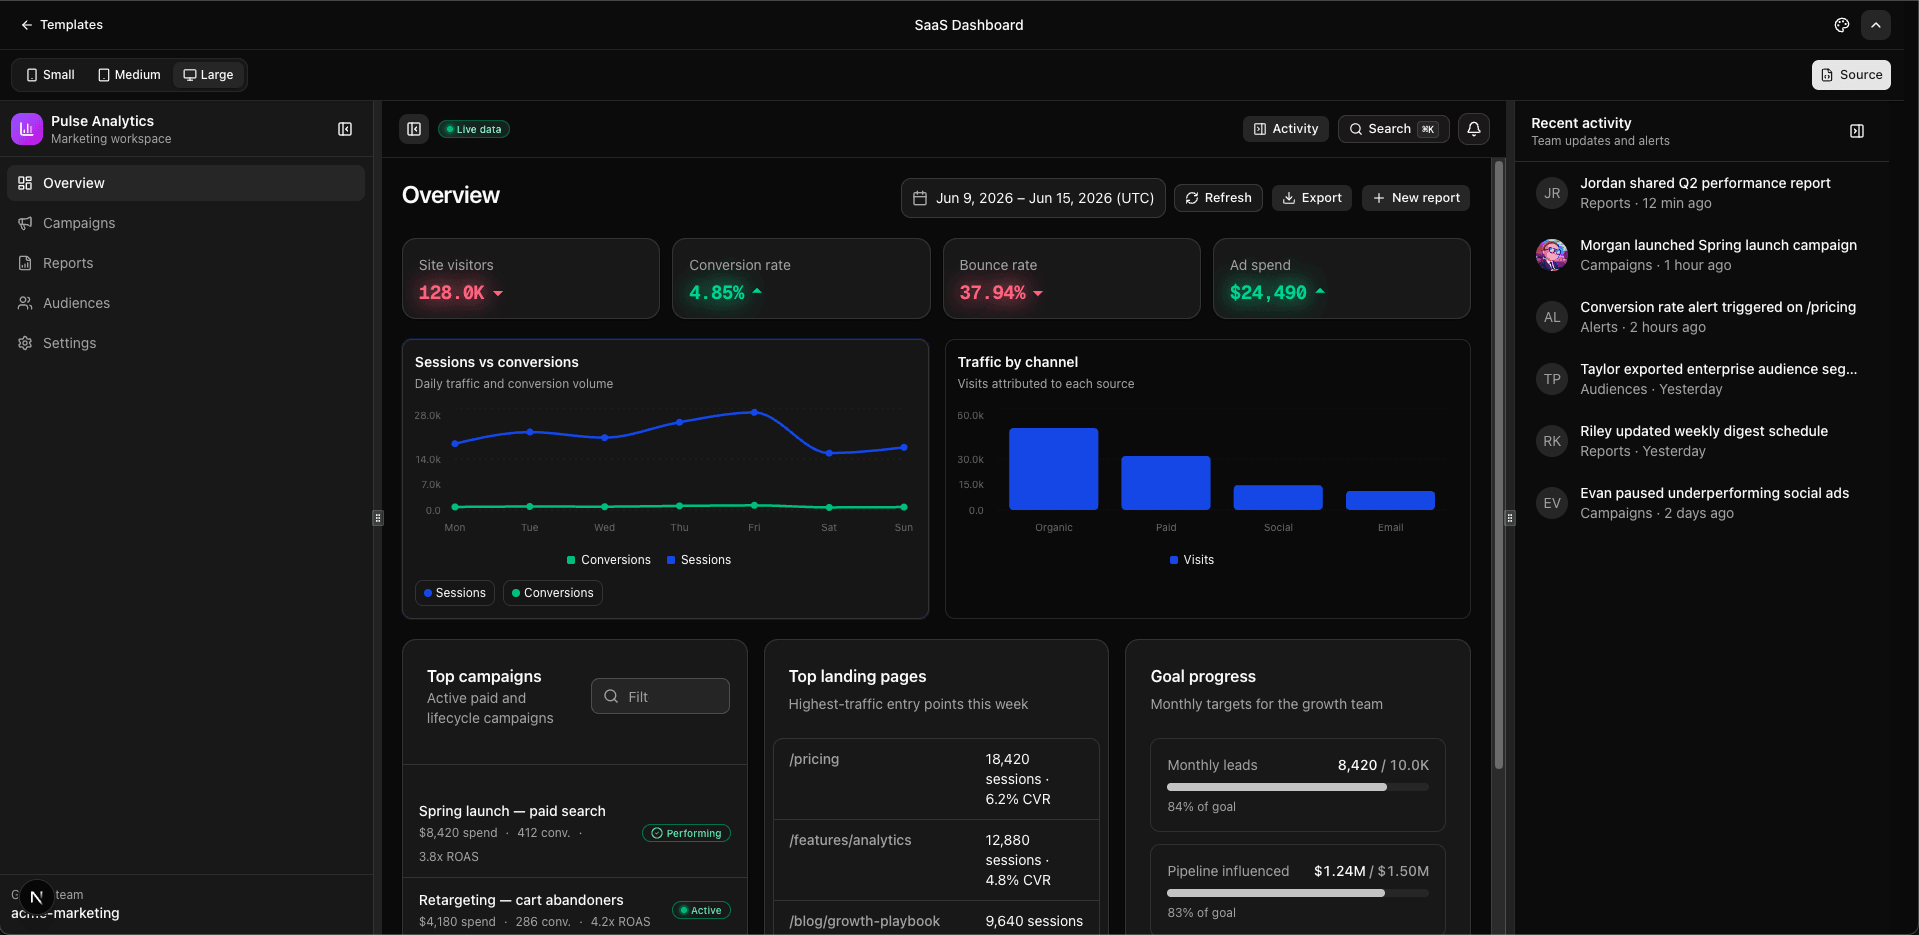This screenshot has width=1919, height=935.
Task: Collapse the header with the chevron-up button
Action: click(x=1876, y=25)
